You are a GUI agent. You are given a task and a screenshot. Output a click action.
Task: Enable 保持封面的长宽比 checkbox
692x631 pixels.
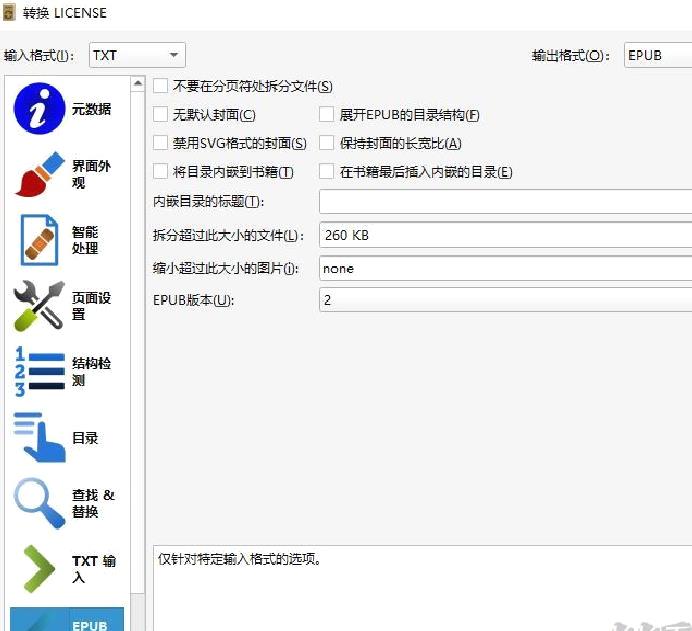click(326, 143)
